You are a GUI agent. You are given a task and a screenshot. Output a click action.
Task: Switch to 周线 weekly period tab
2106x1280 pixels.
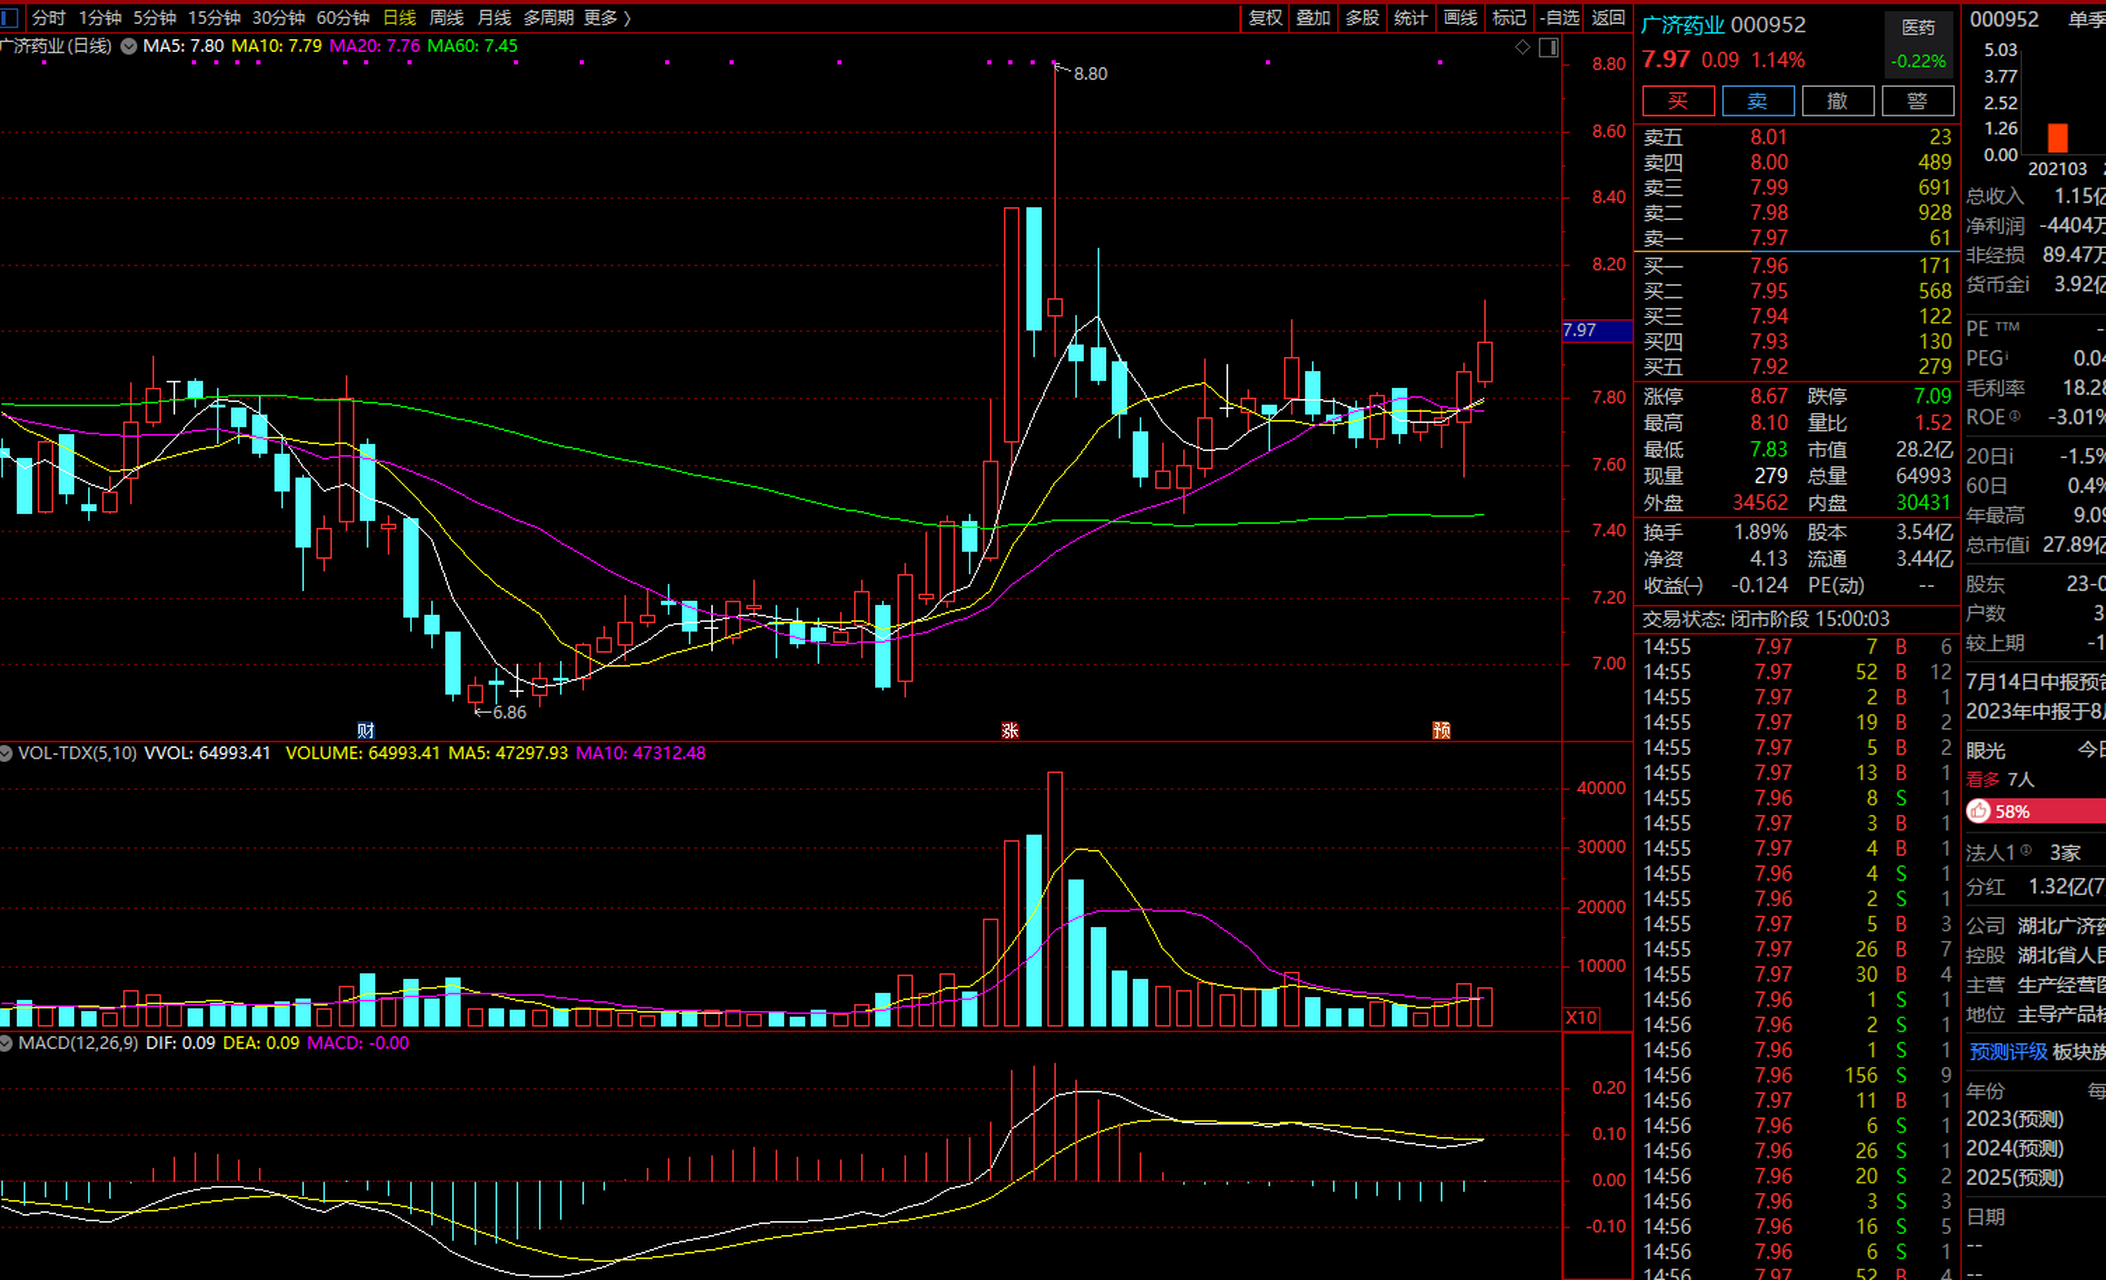pos(446,17)
